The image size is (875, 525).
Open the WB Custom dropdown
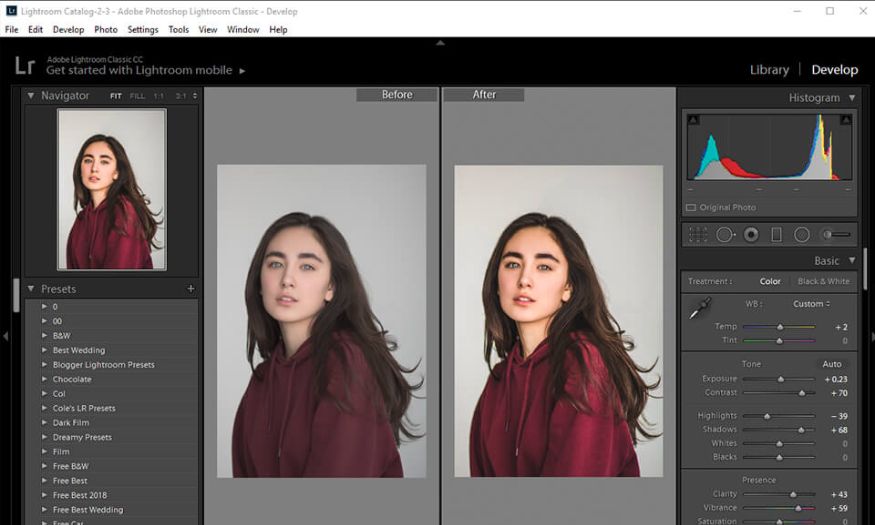click(811, 304)
